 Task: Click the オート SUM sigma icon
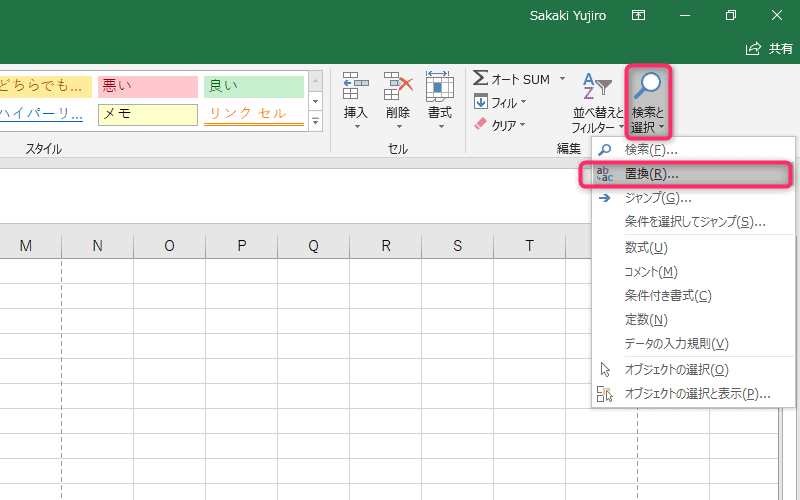point(480,78)
